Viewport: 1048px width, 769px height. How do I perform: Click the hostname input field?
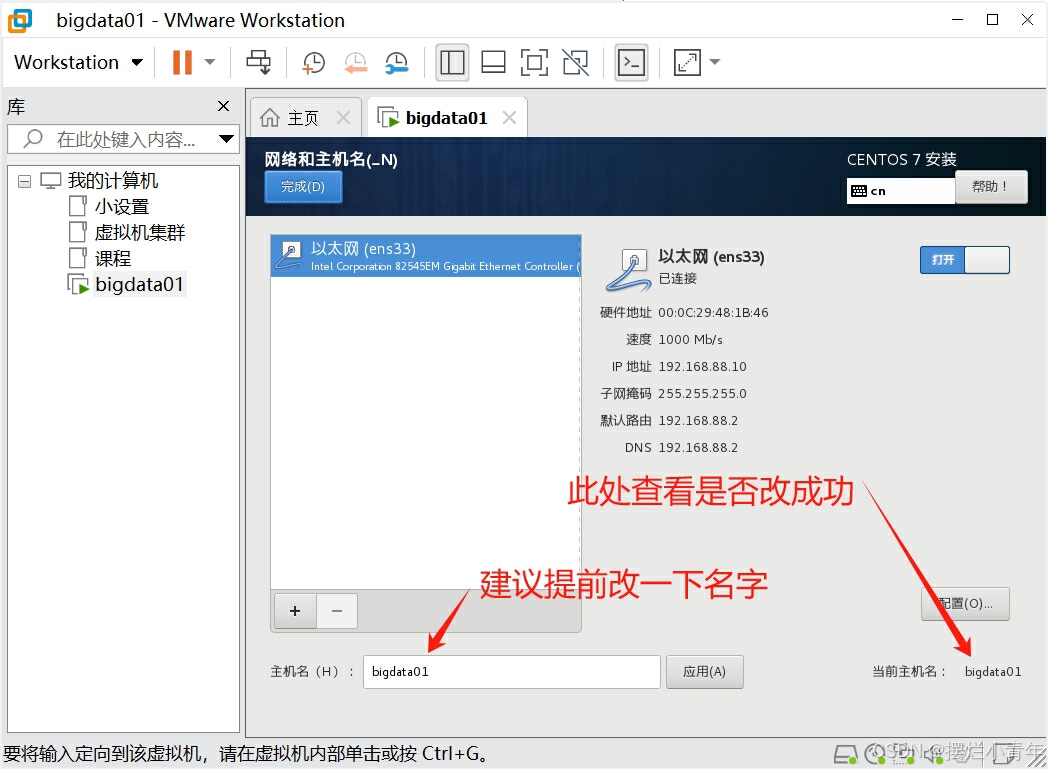512,671
